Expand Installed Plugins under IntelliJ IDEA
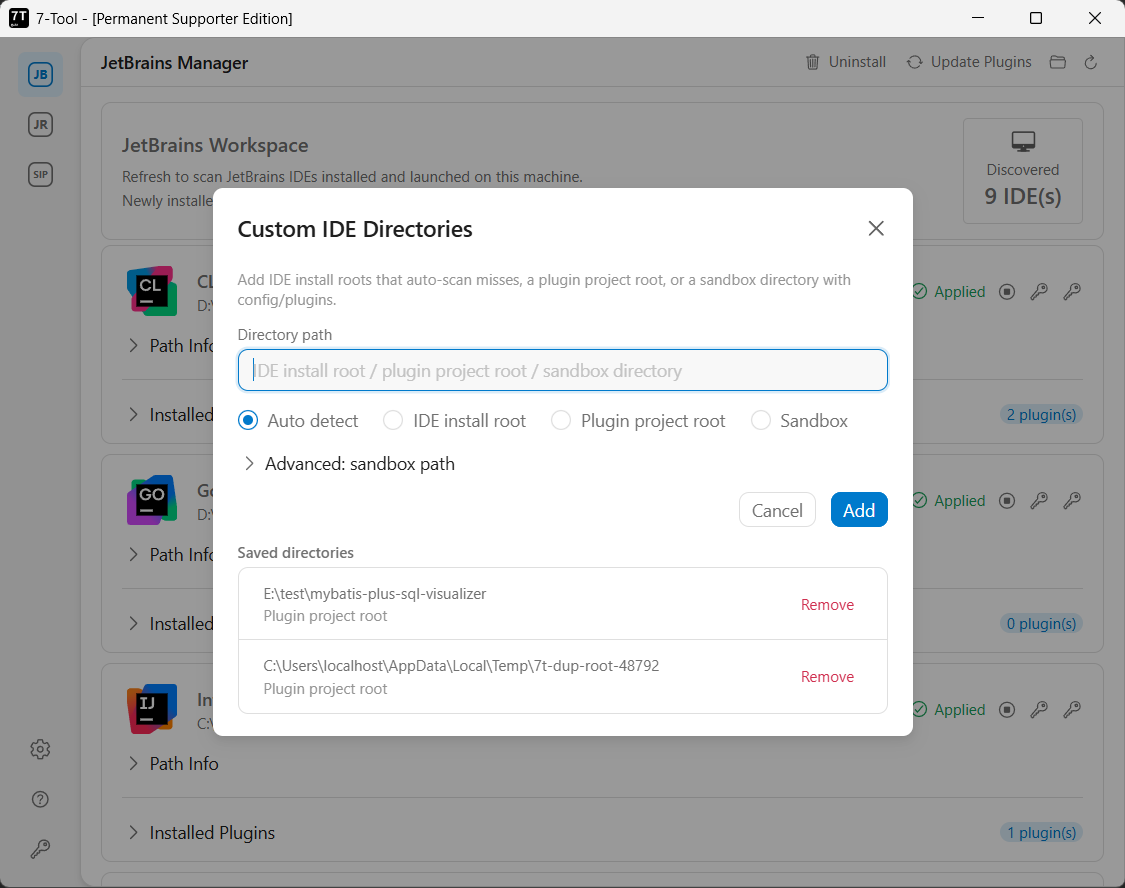Screen dimensions: 1125x888 pyautogui.click(x=201, y=833)
